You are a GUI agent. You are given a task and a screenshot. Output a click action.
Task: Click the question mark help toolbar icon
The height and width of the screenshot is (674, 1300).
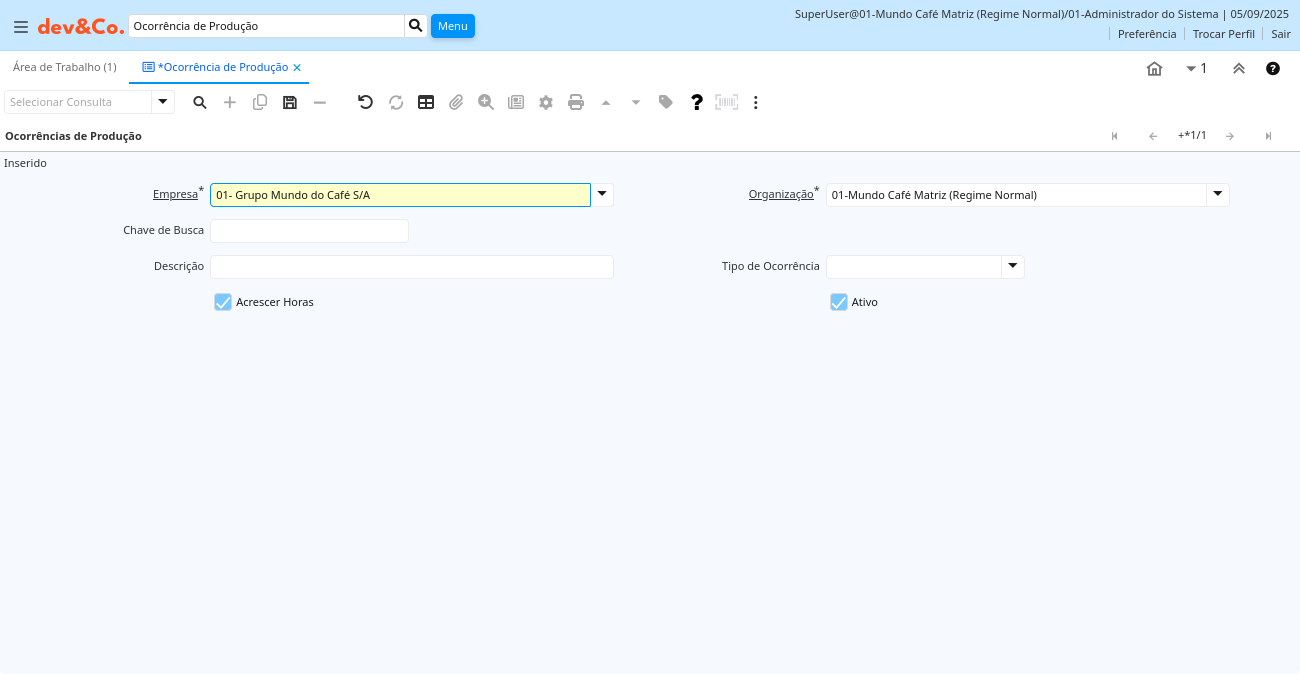(x=697, y=102)
